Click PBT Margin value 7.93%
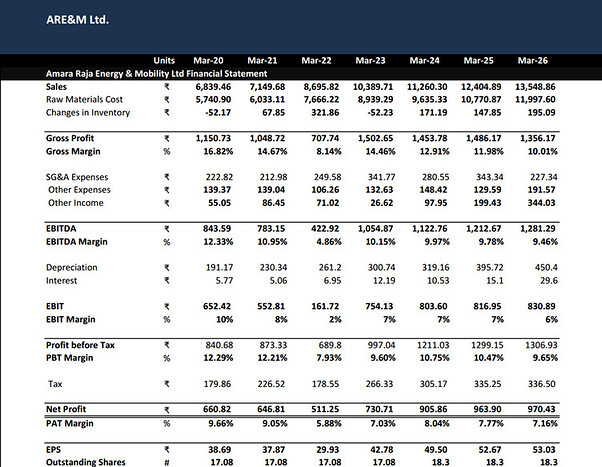The width and height of the screenshot is (602, 467). [x=329, y=358]
